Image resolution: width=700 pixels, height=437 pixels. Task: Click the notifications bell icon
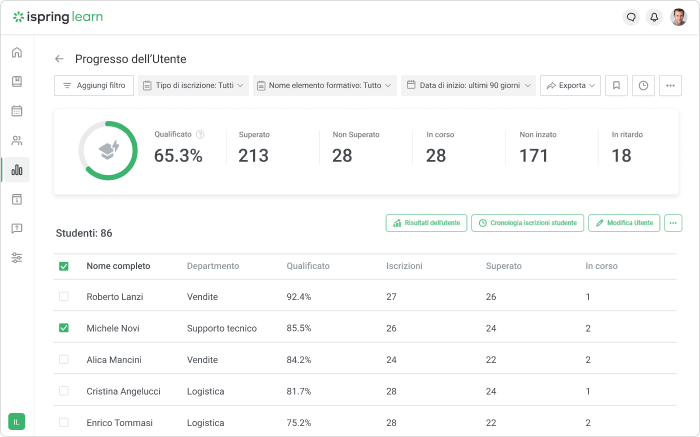click(x=654, y=17)
